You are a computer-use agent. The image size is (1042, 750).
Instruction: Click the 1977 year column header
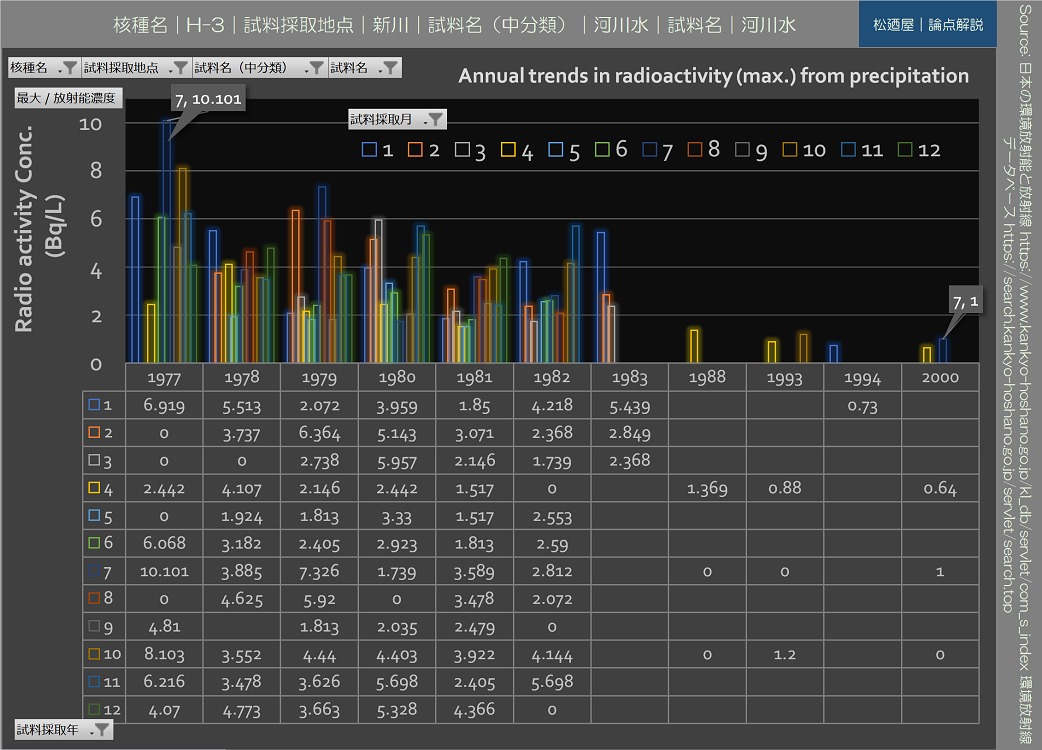[x=164, y=378]
